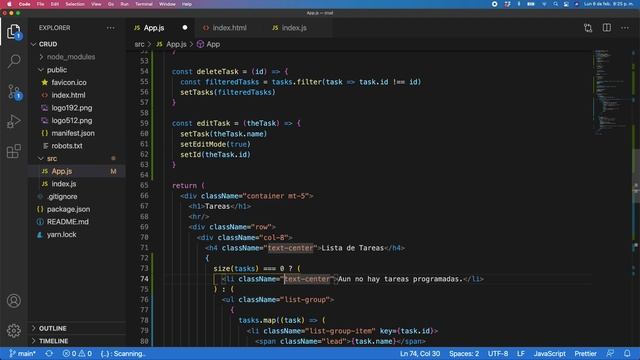Change end of line via LF
The height and width of the screenshot is (360, 640).
[521, 353]
